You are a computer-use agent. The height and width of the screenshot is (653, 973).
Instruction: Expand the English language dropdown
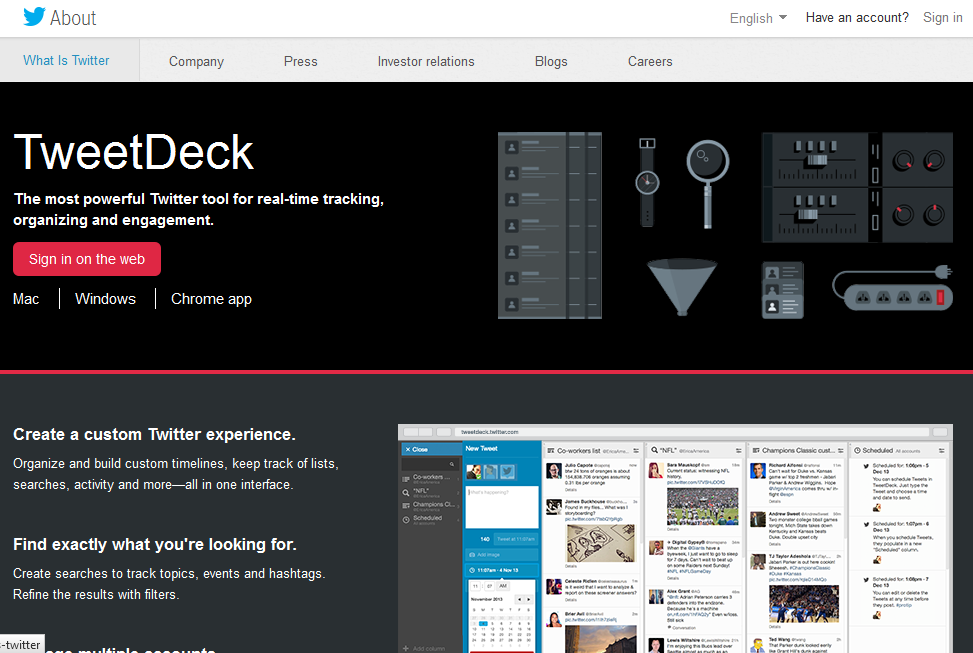[758, 18]
